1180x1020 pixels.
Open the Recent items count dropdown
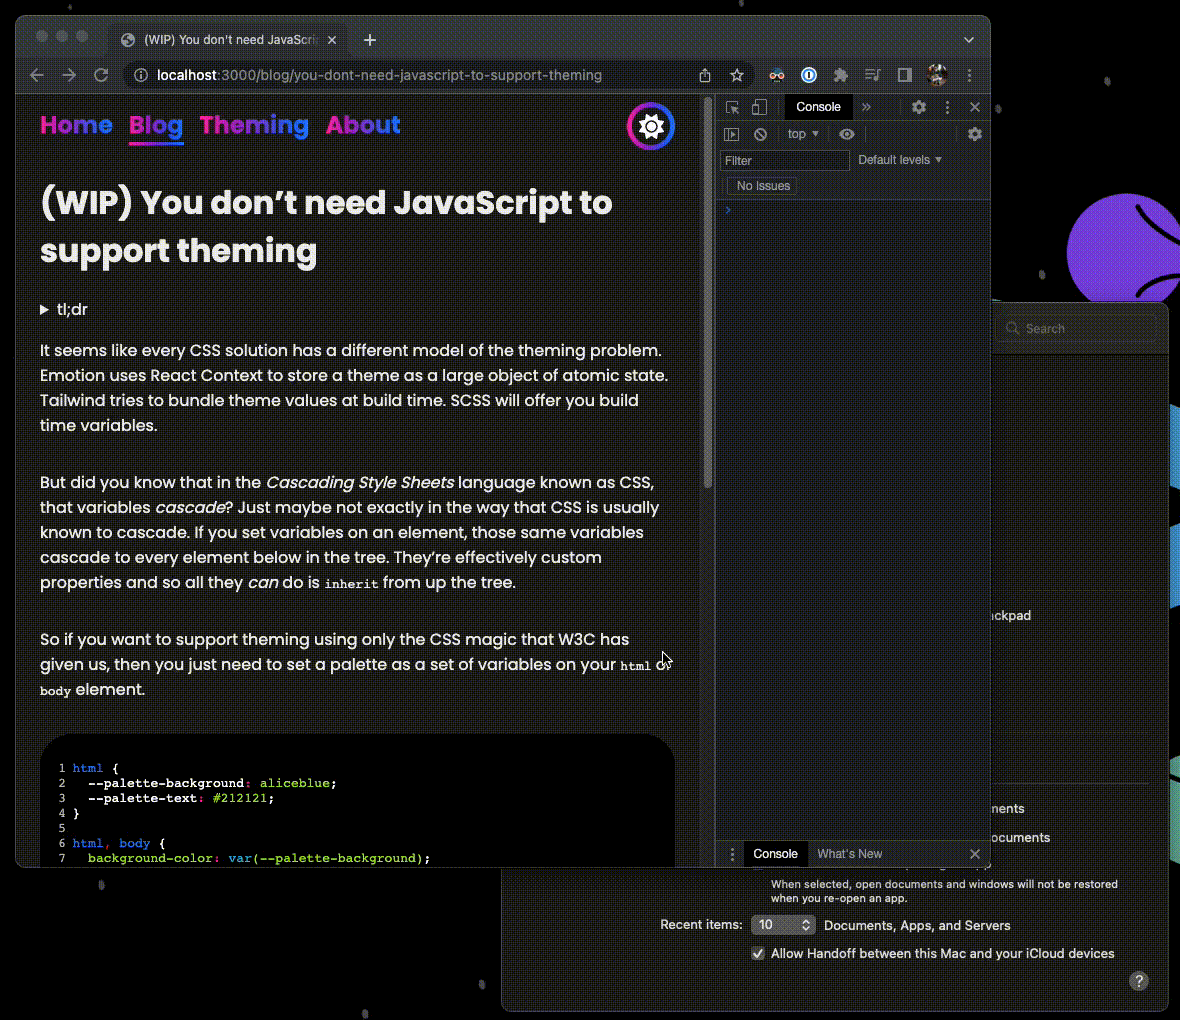coord(783,925)
